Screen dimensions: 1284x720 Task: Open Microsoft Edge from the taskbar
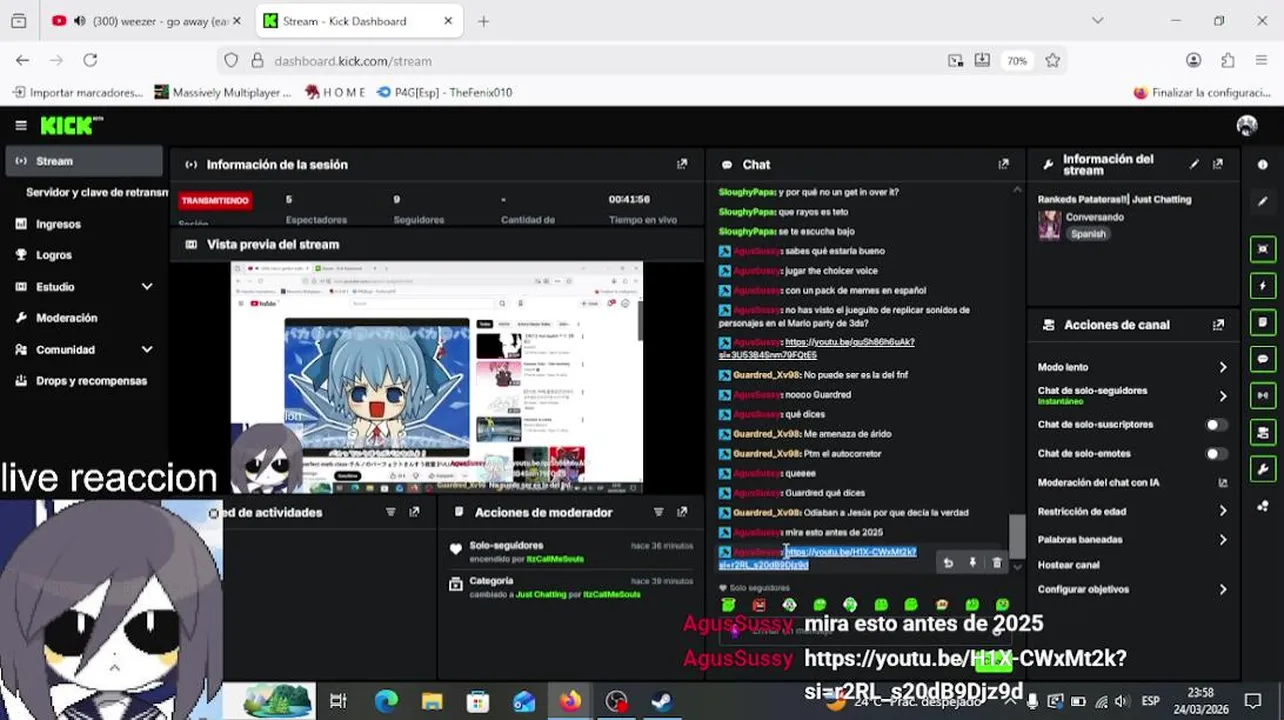(386, 702)
